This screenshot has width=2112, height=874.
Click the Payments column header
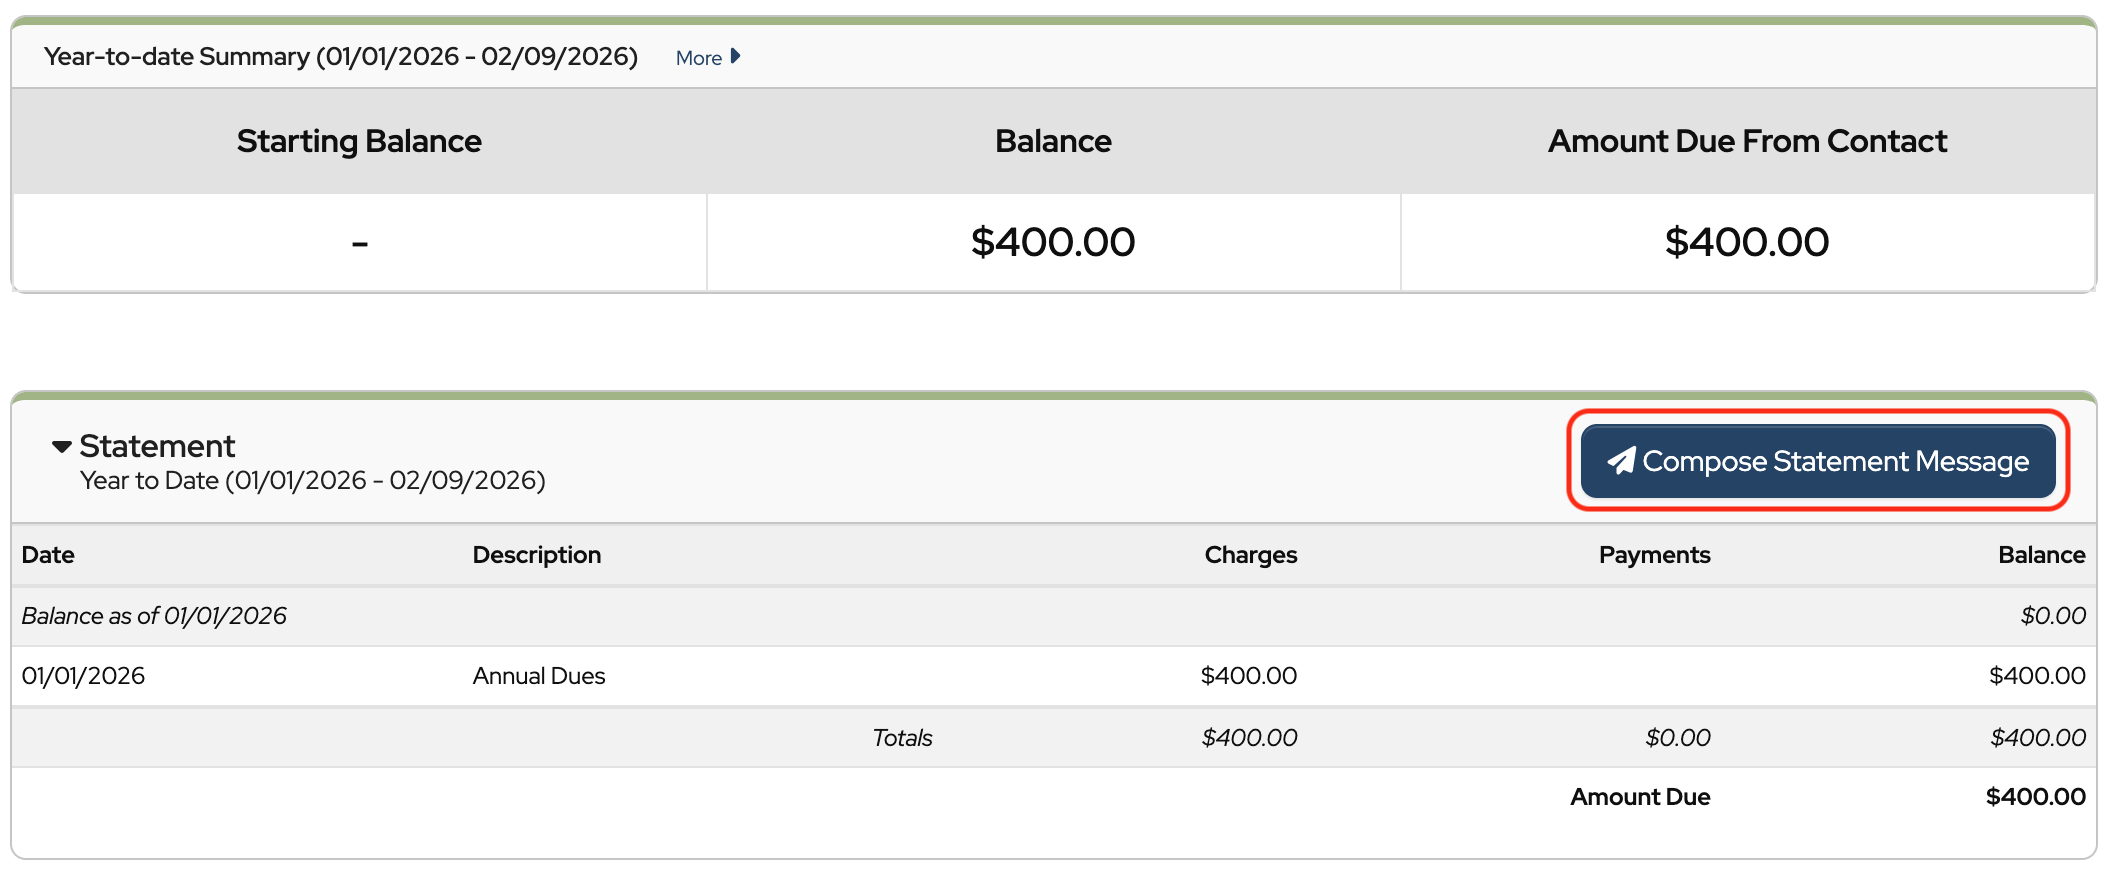[x=1654, y=555]
